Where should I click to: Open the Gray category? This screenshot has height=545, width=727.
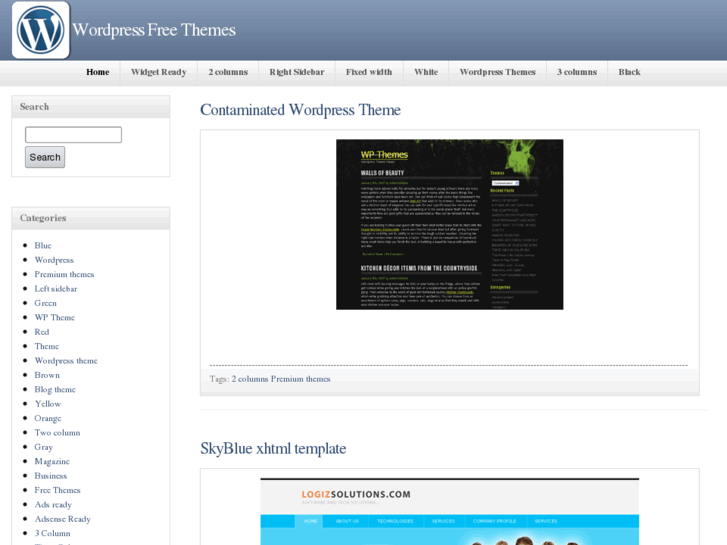tap(44, 447)
